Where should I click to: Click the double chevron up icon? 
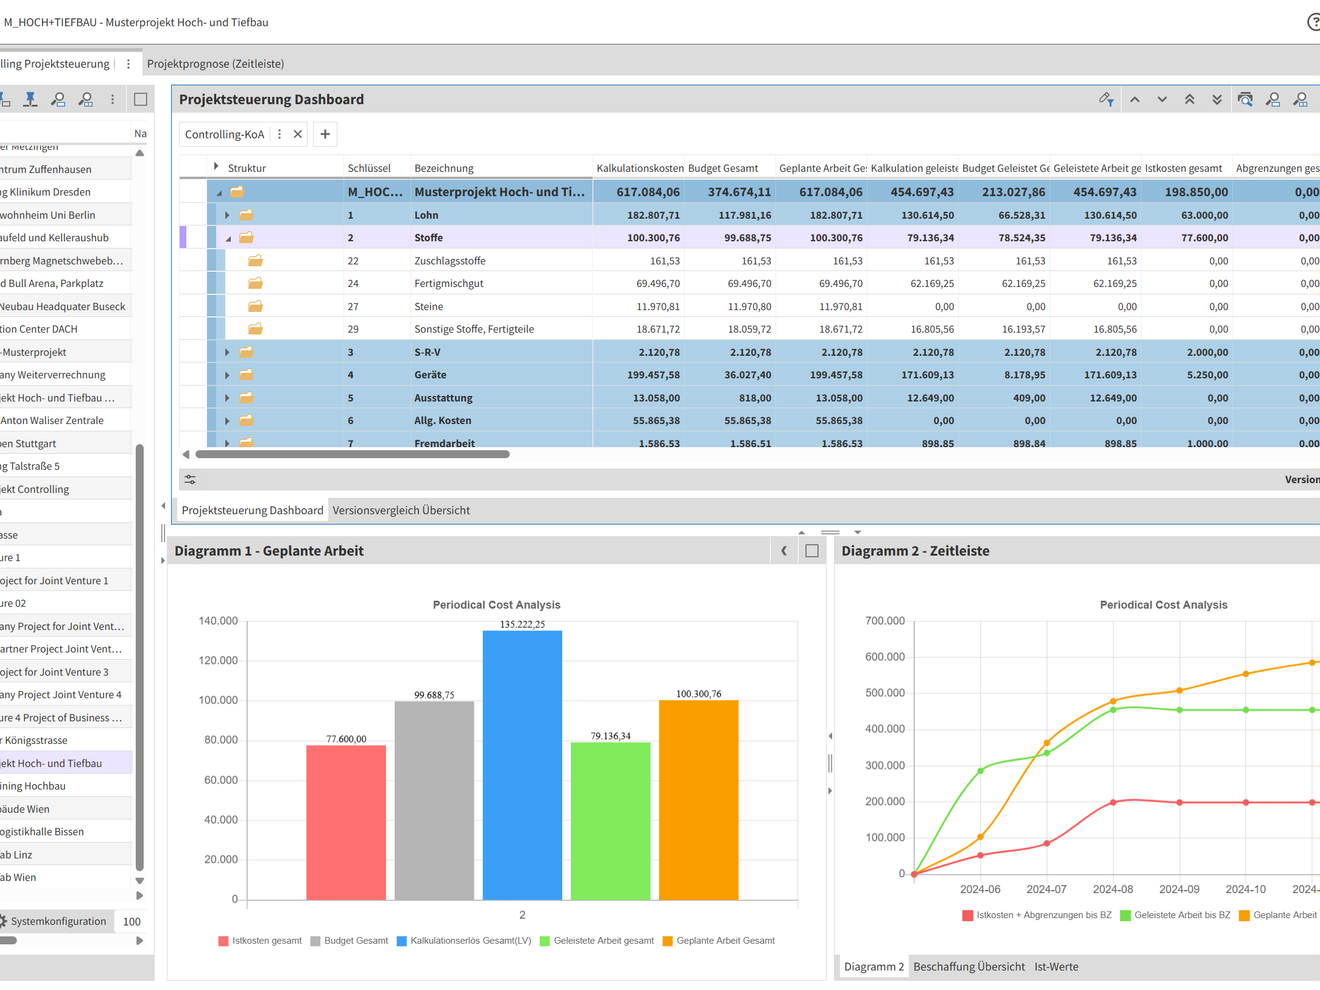[x=1190, y=99]
